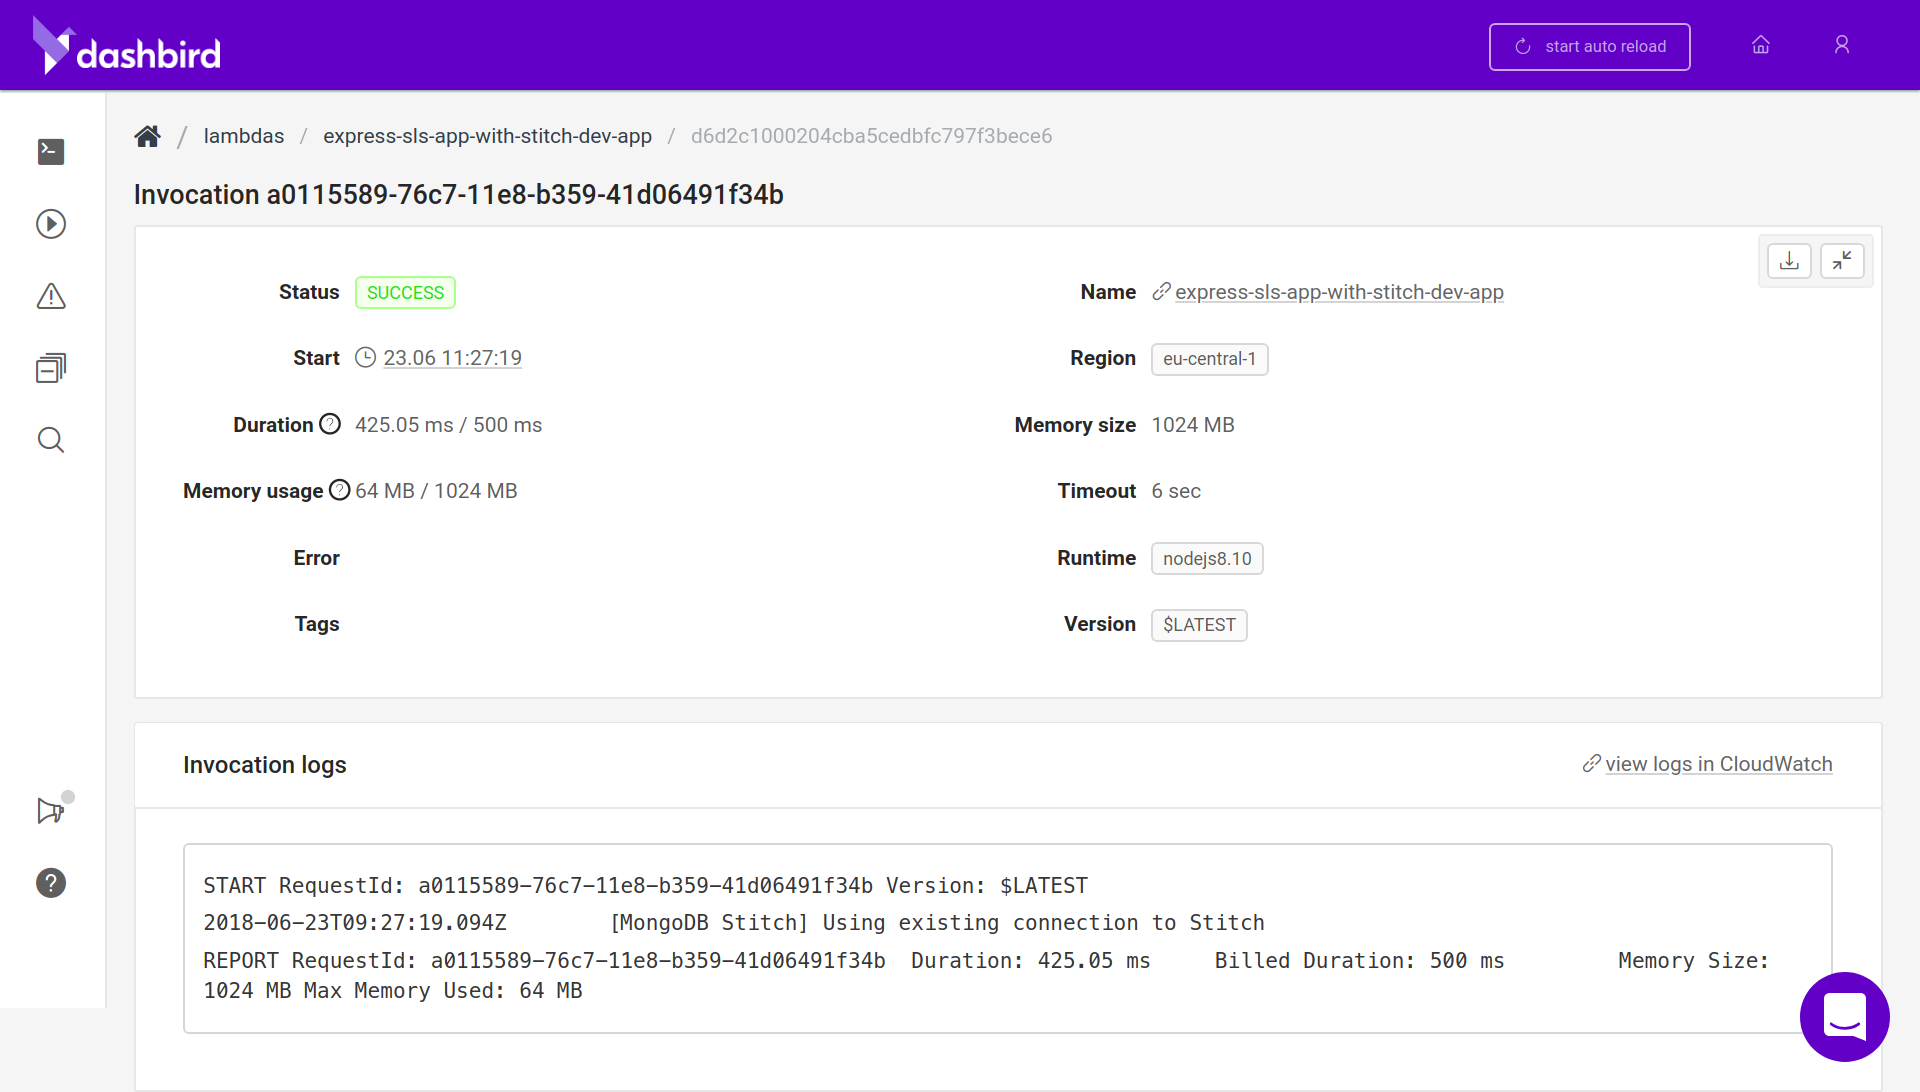Click breadcrumb invocation id d6d2c1000204...
The width and height of the screenshot is (1920, 1092).
[871, 136]
